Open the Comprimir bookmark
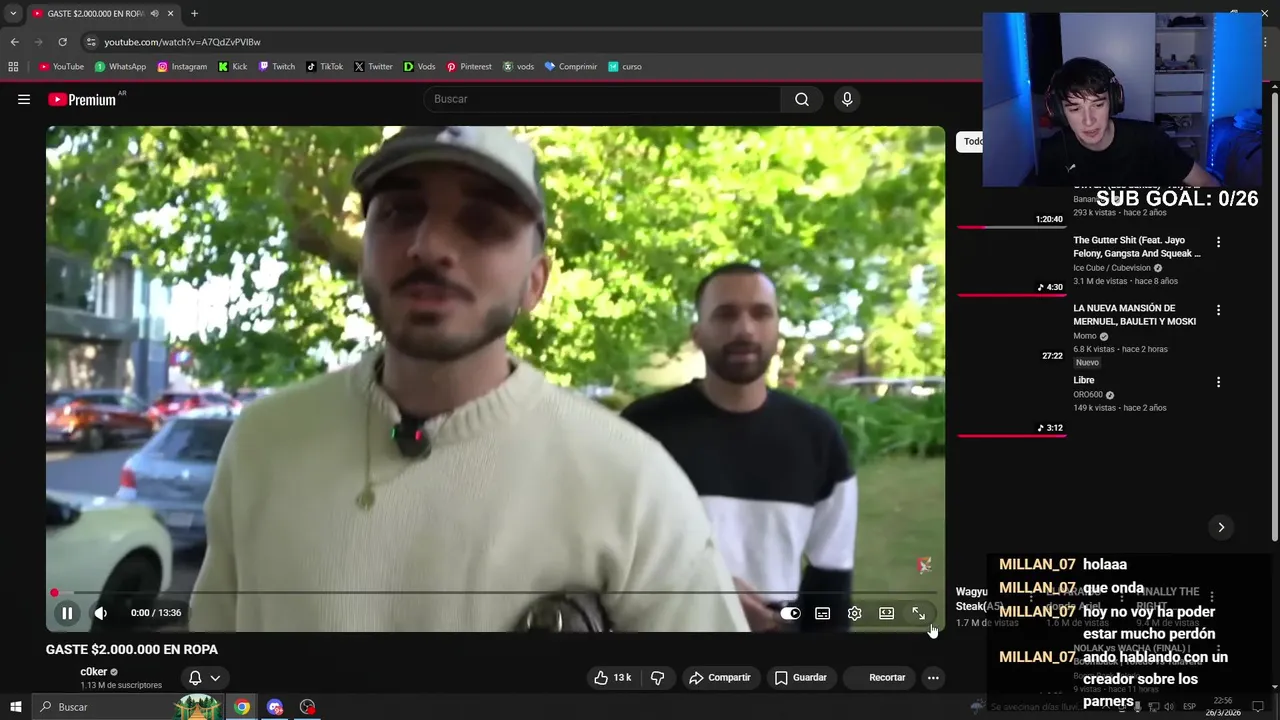 point(570,67)
